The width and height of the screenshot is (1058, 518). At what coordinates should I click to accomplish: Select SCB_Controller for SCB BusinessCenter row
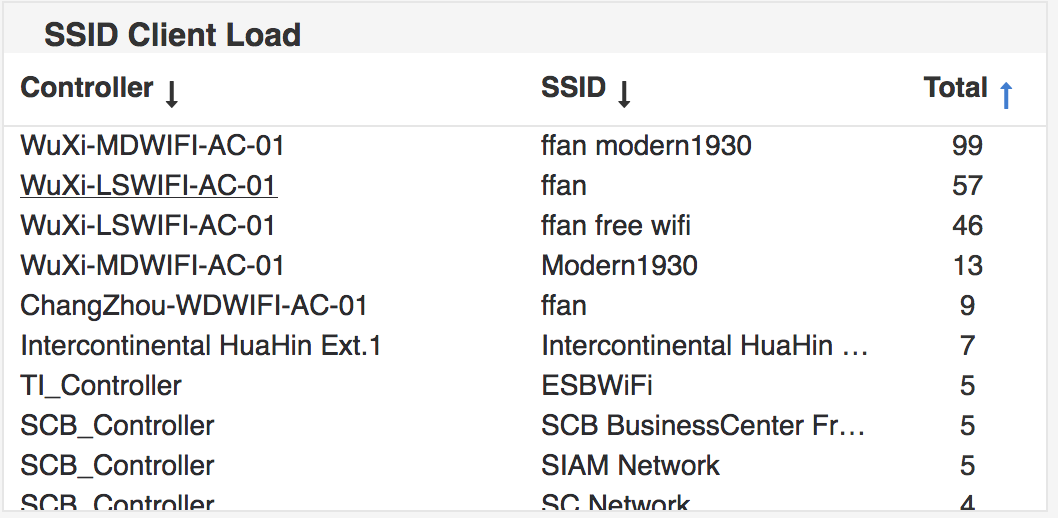pos(117,426)
